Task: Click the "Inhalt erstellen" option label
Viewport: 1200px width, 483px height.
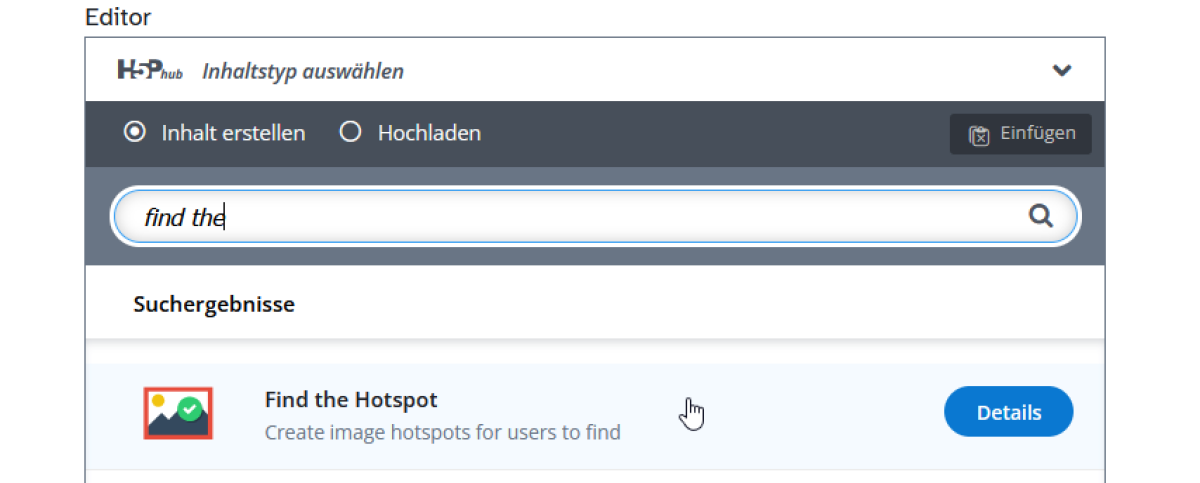Action: point(233,133)
